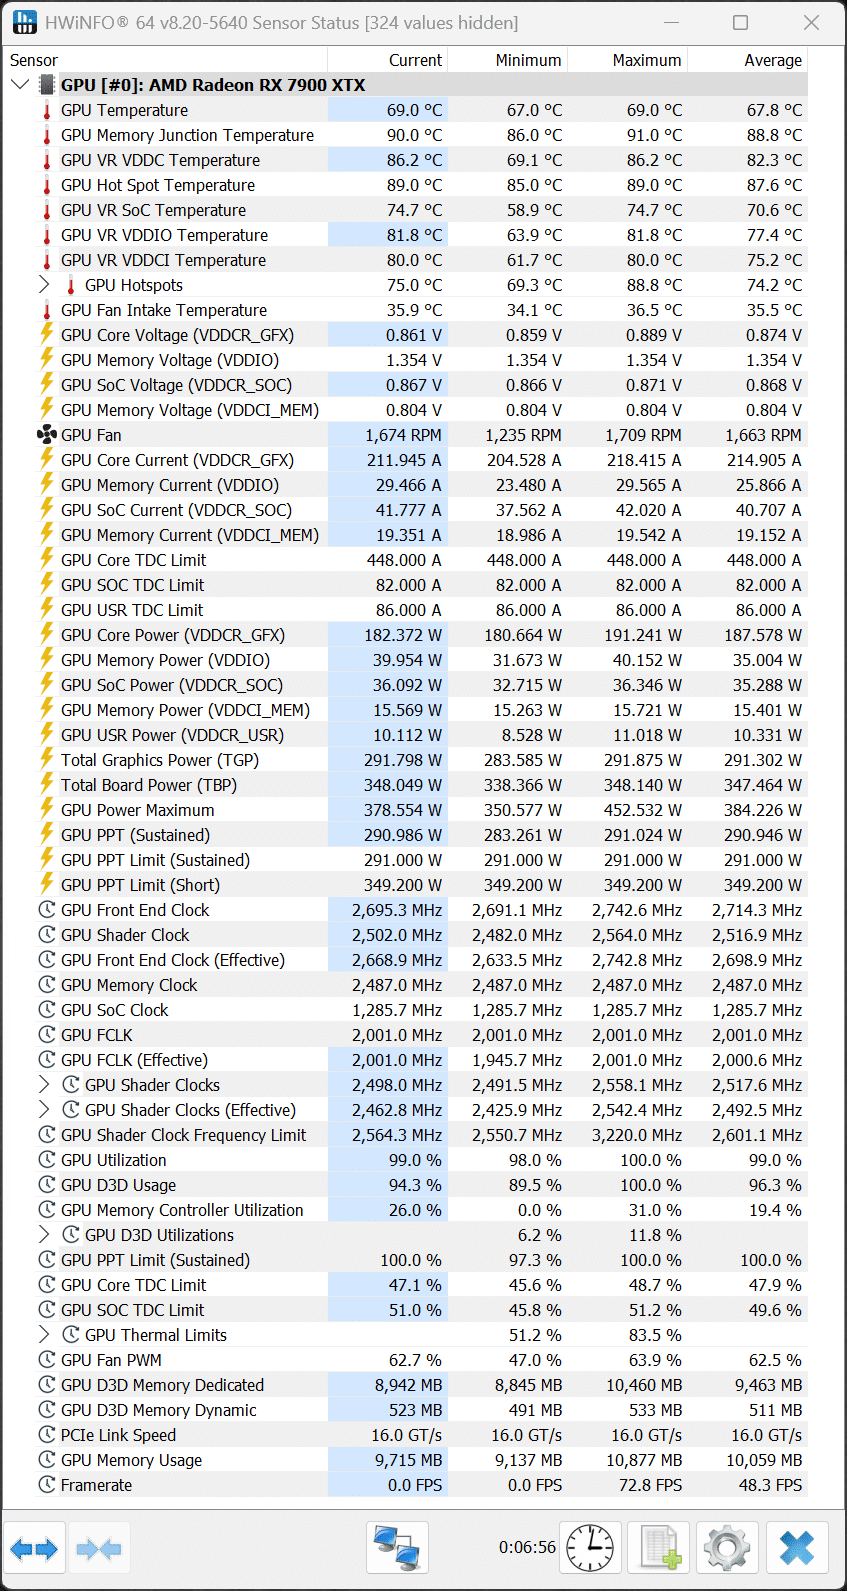Viewport: 847px width, 1591px height.
Task: Click the fan icon beside GPU Fan
Action: pos(46,435)
